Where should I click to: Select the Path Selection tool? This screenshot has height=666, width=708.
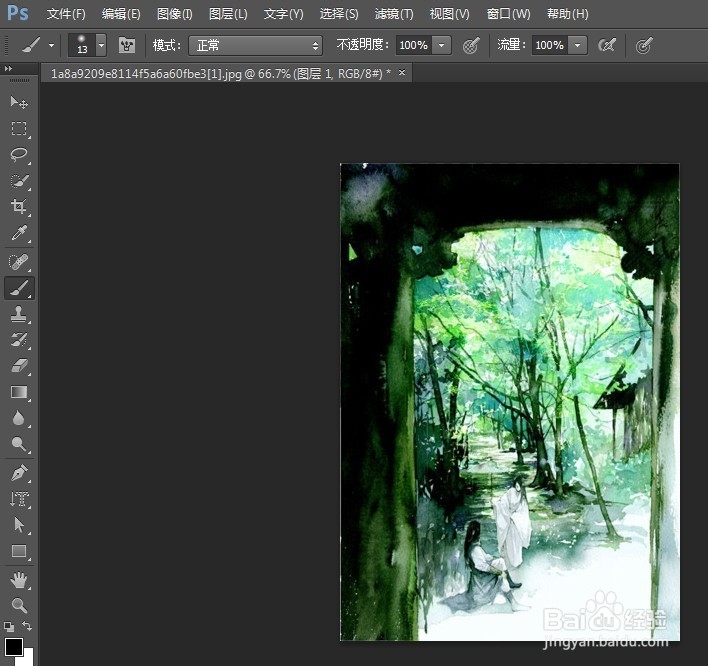[19, 525]
